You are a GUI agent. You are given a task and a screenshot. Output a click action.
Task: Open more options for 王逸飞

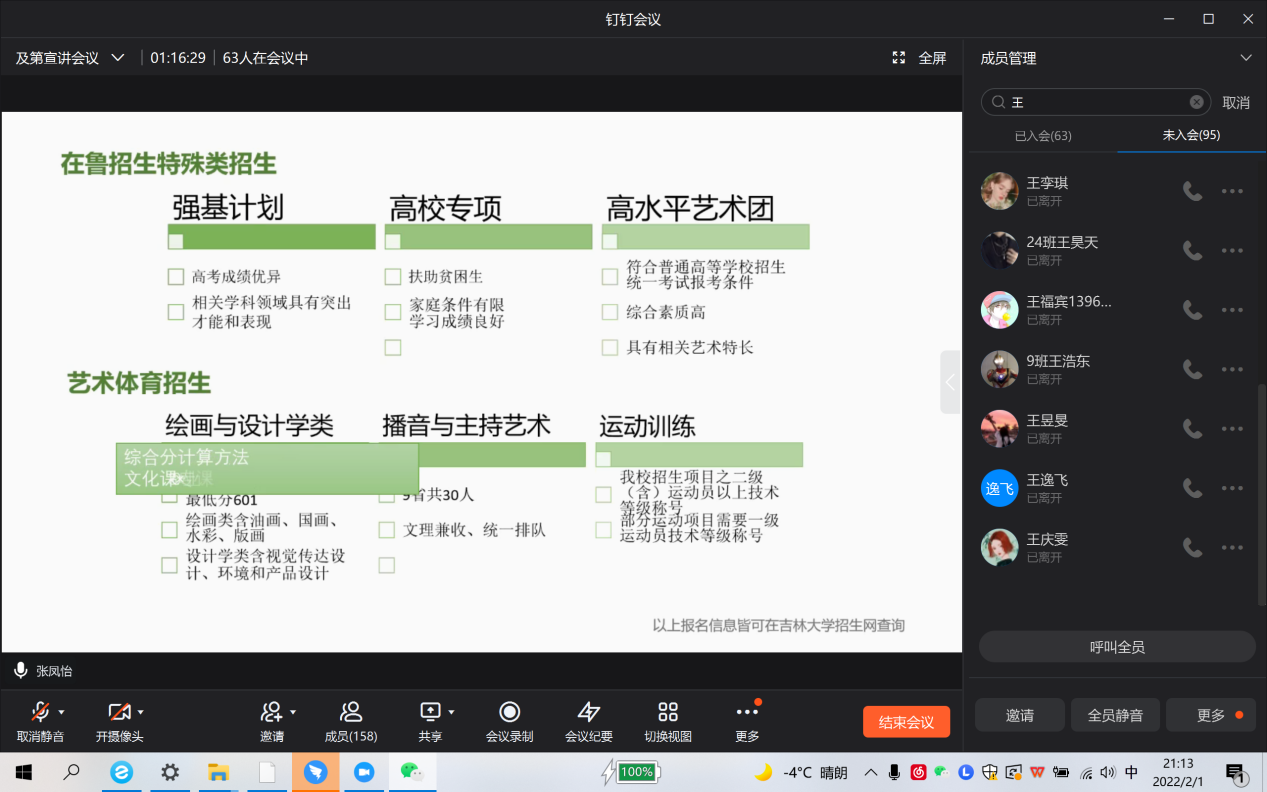pyautogui.click(x=1232, y=488)
